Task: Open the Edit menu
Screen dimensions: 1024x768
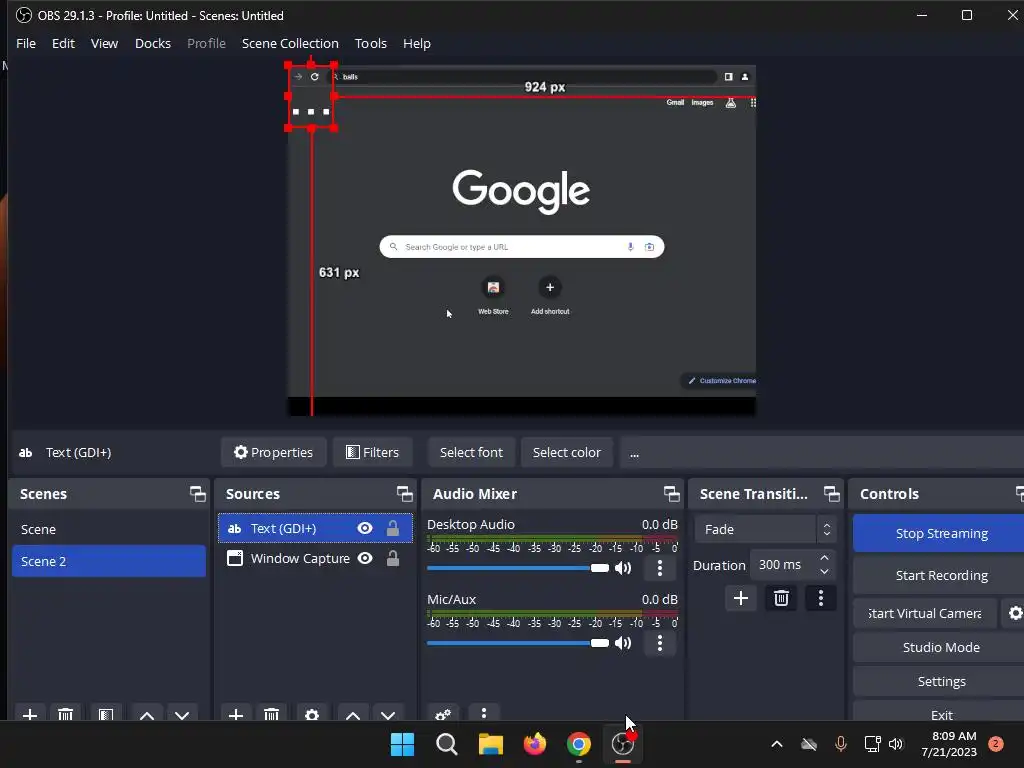Action: (63, 43)
